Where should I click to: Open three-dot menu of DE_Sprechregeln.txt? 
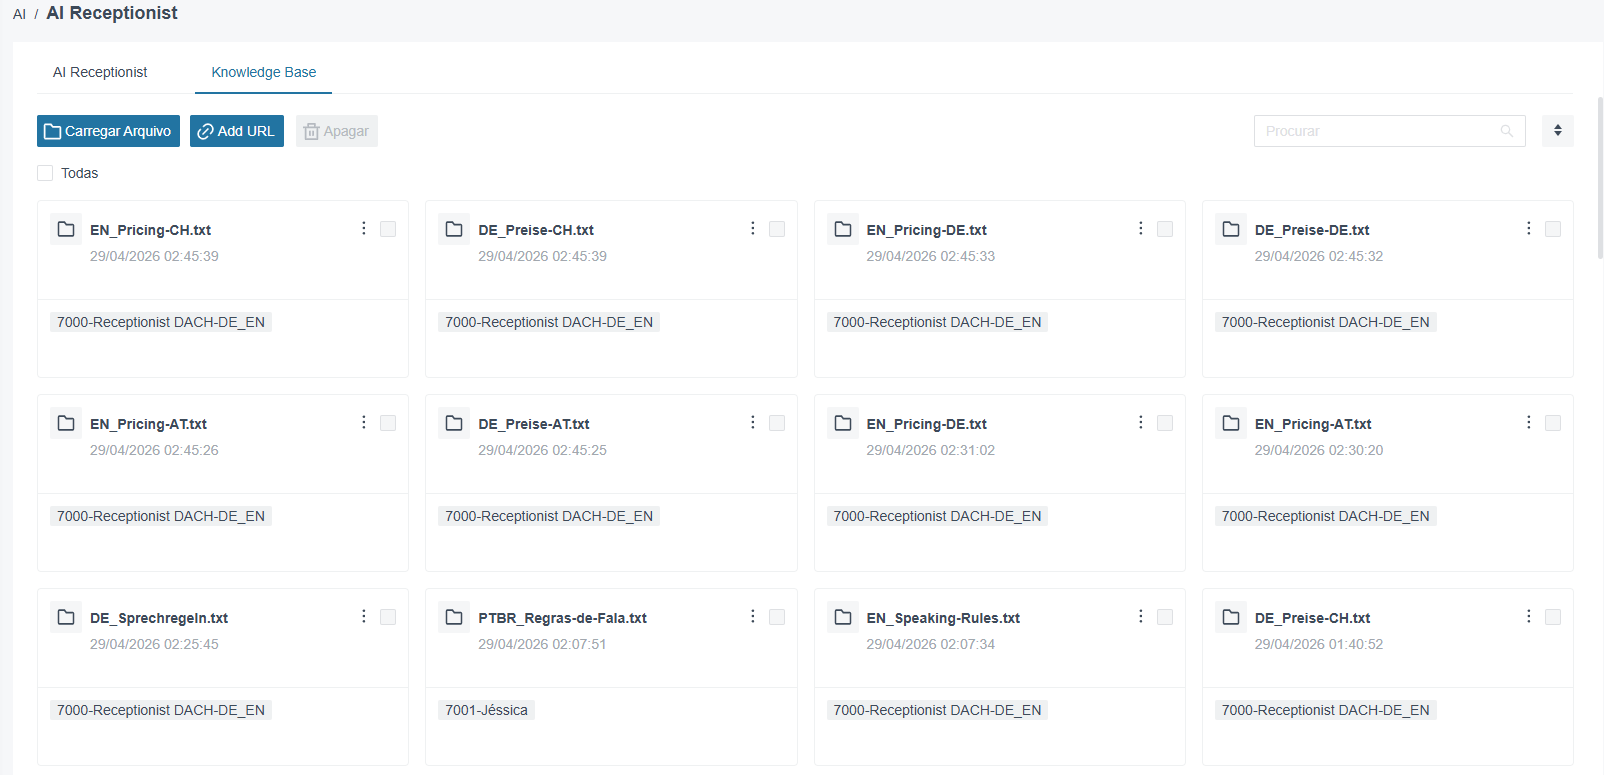[x=364, y=616]
